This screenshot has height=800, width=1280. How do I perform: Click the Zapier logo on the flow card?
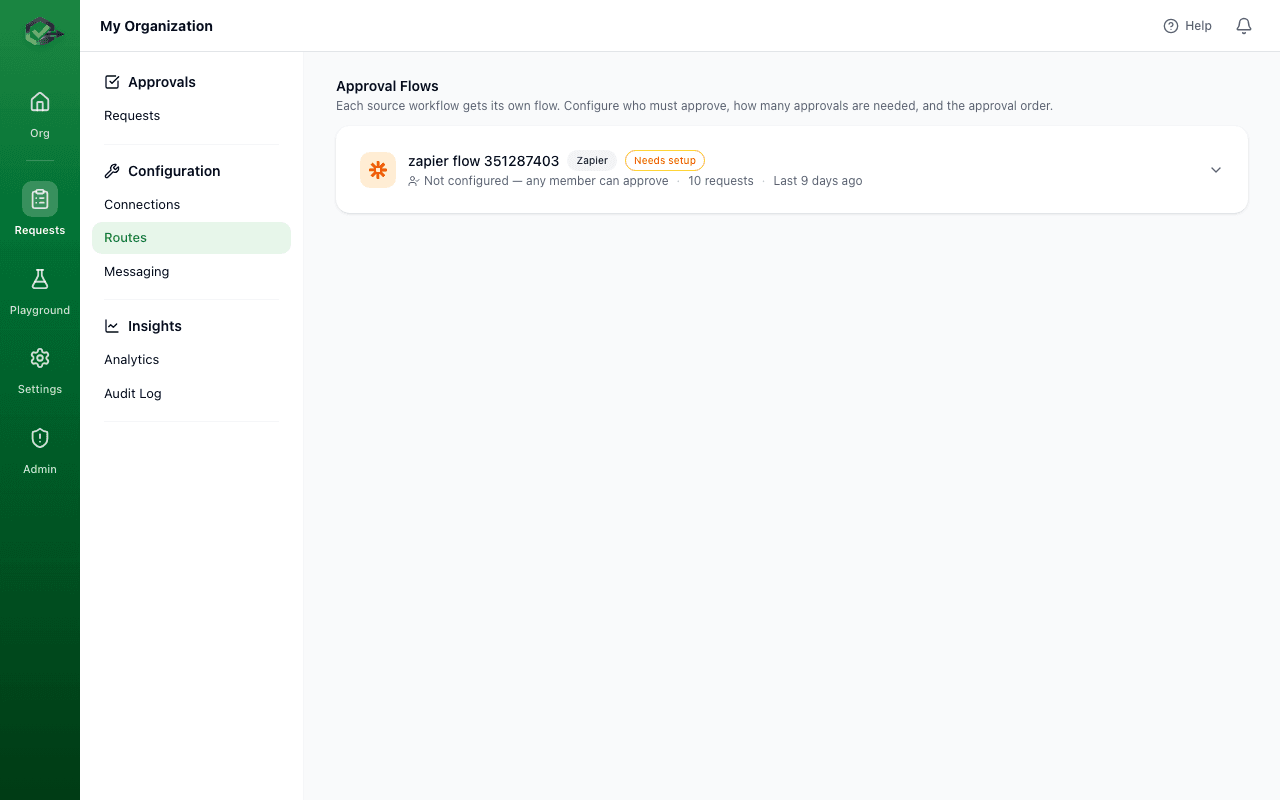click(377, 169)
